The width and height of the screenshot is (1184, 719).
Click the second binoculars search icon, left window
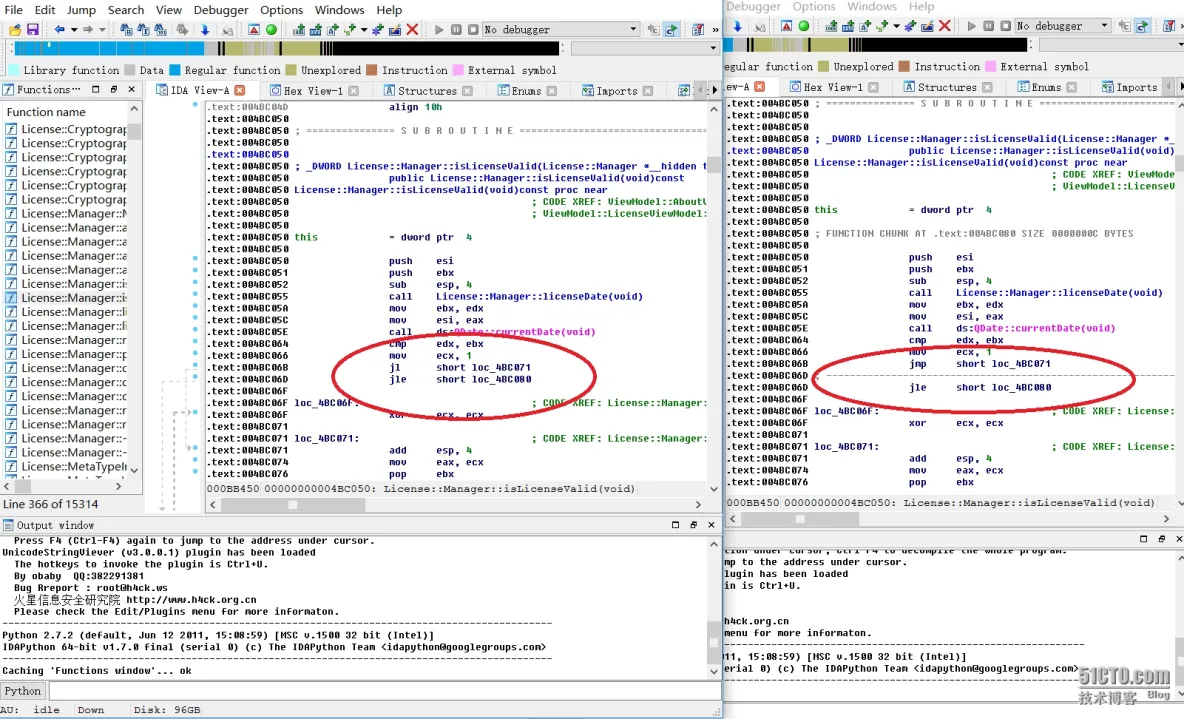coord(143,29)
